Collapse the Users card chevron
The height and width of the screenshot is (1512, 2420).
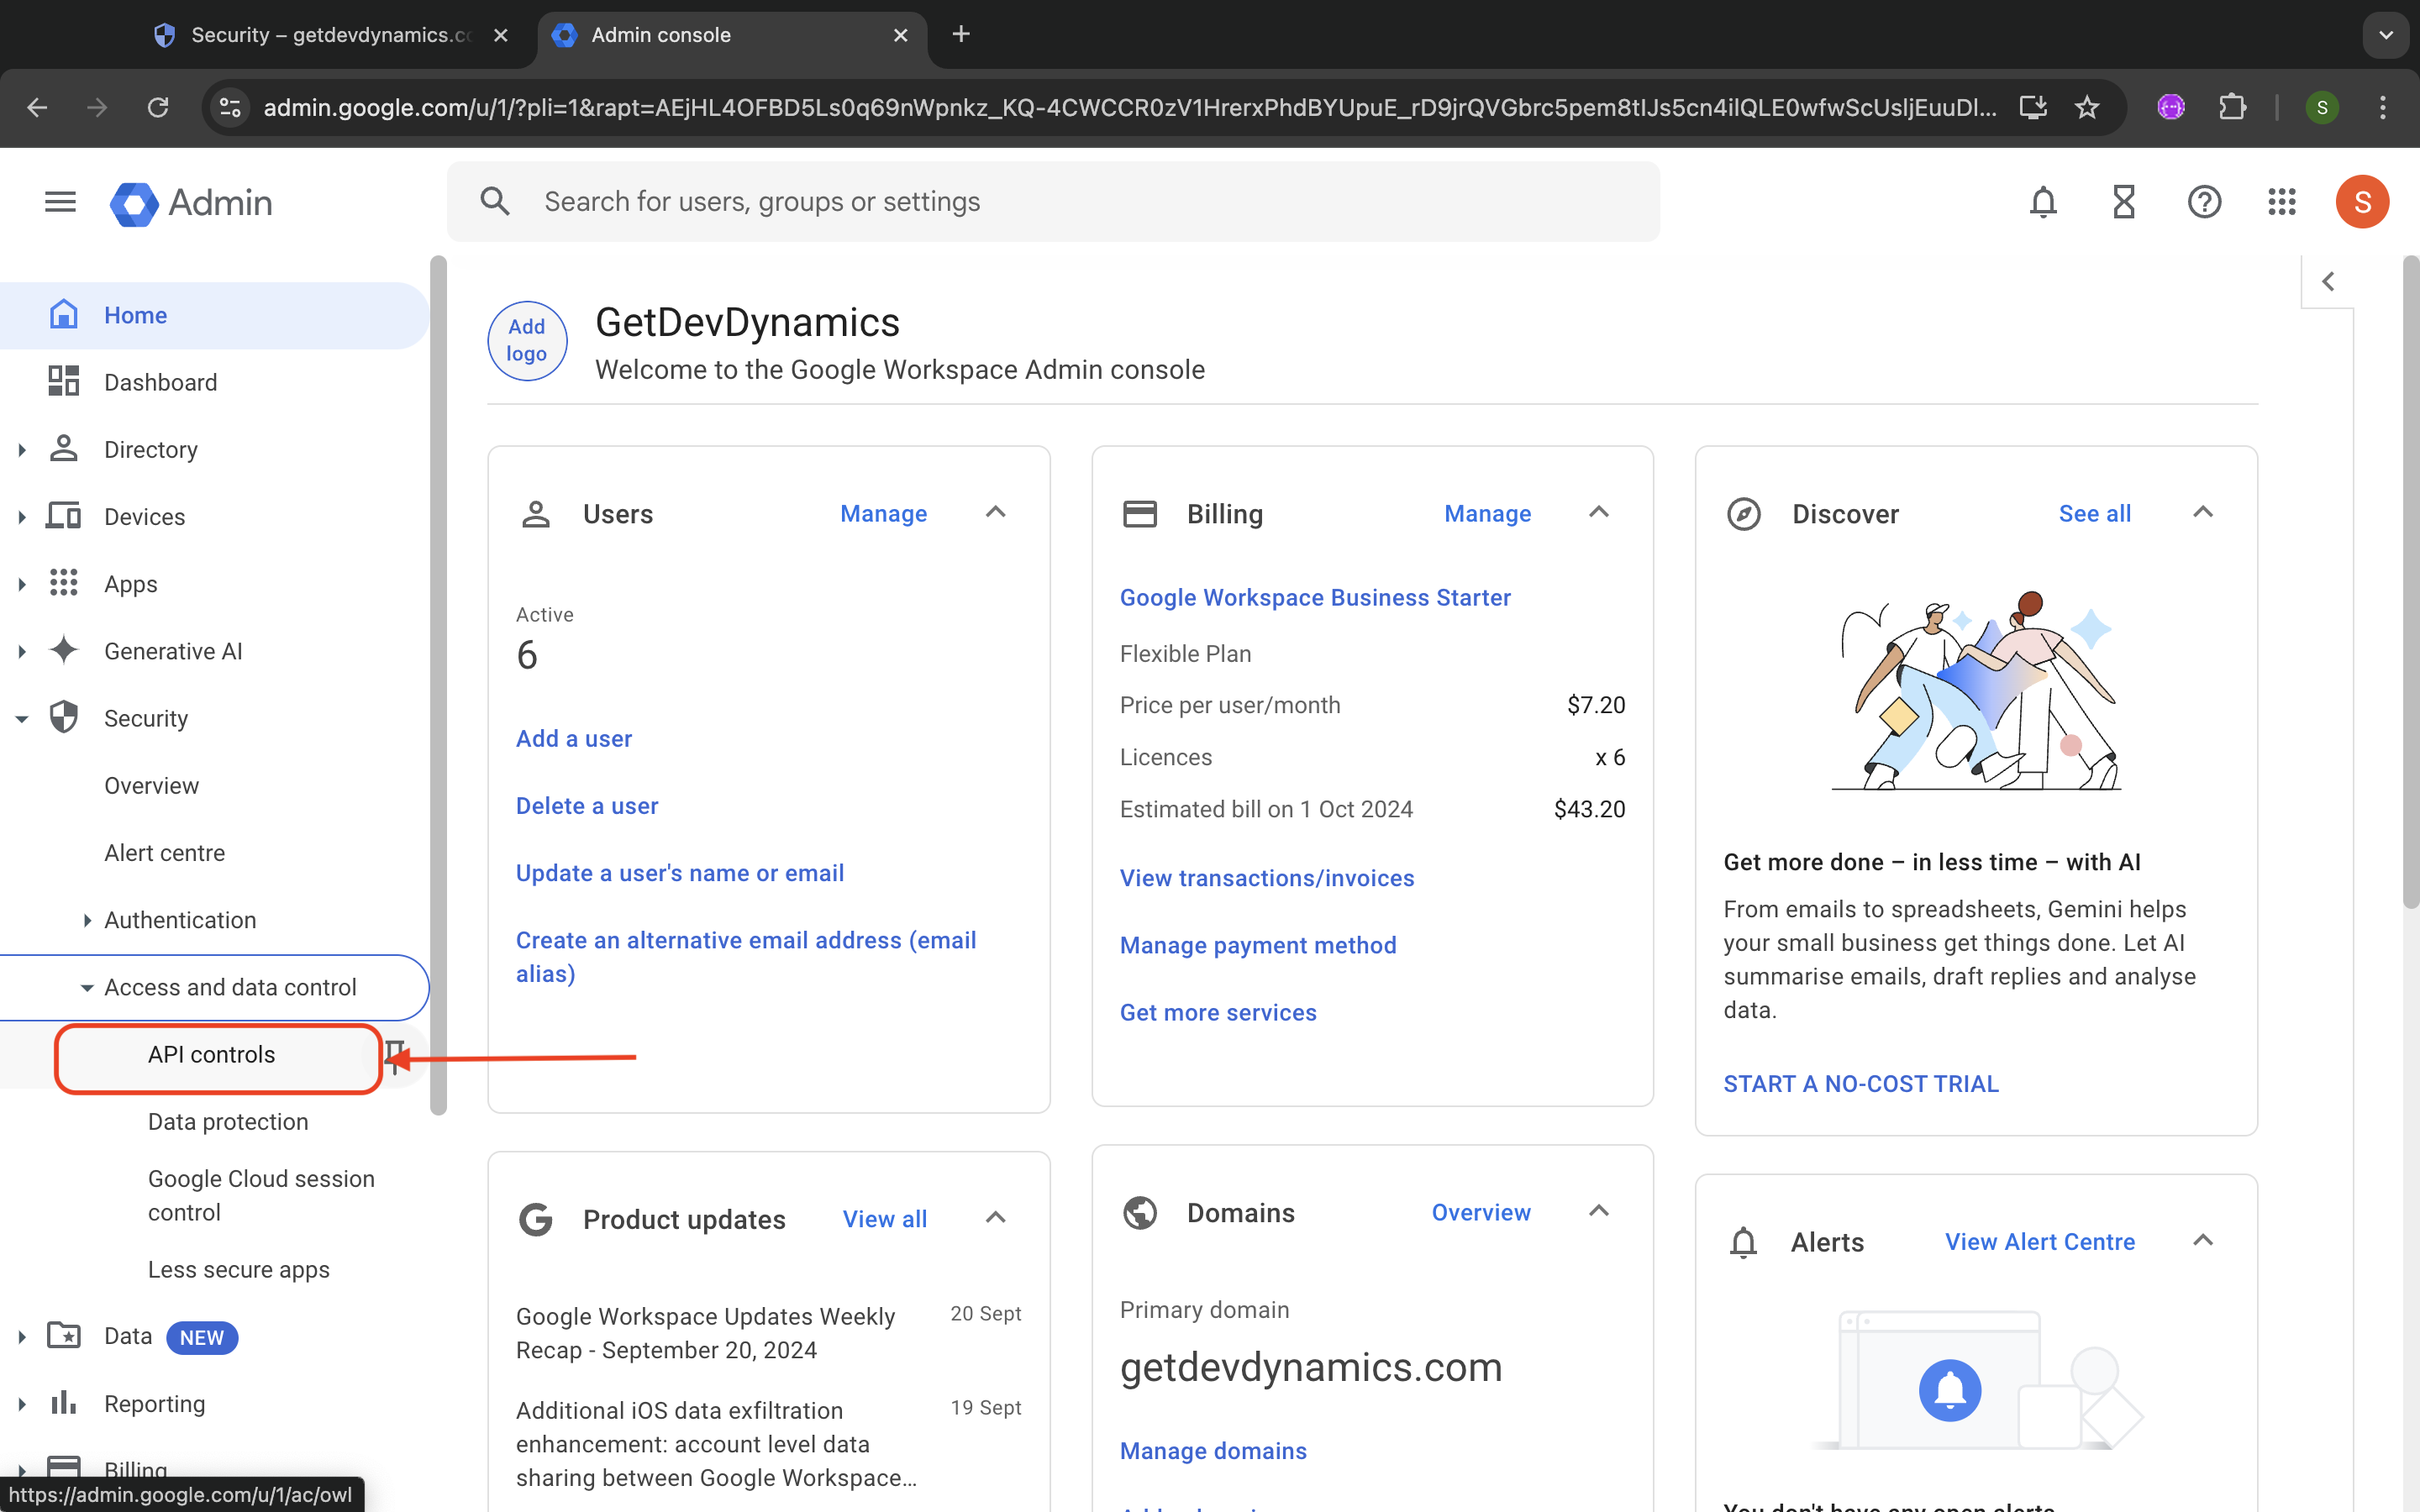pyautogui.click(x=995, y=513)
